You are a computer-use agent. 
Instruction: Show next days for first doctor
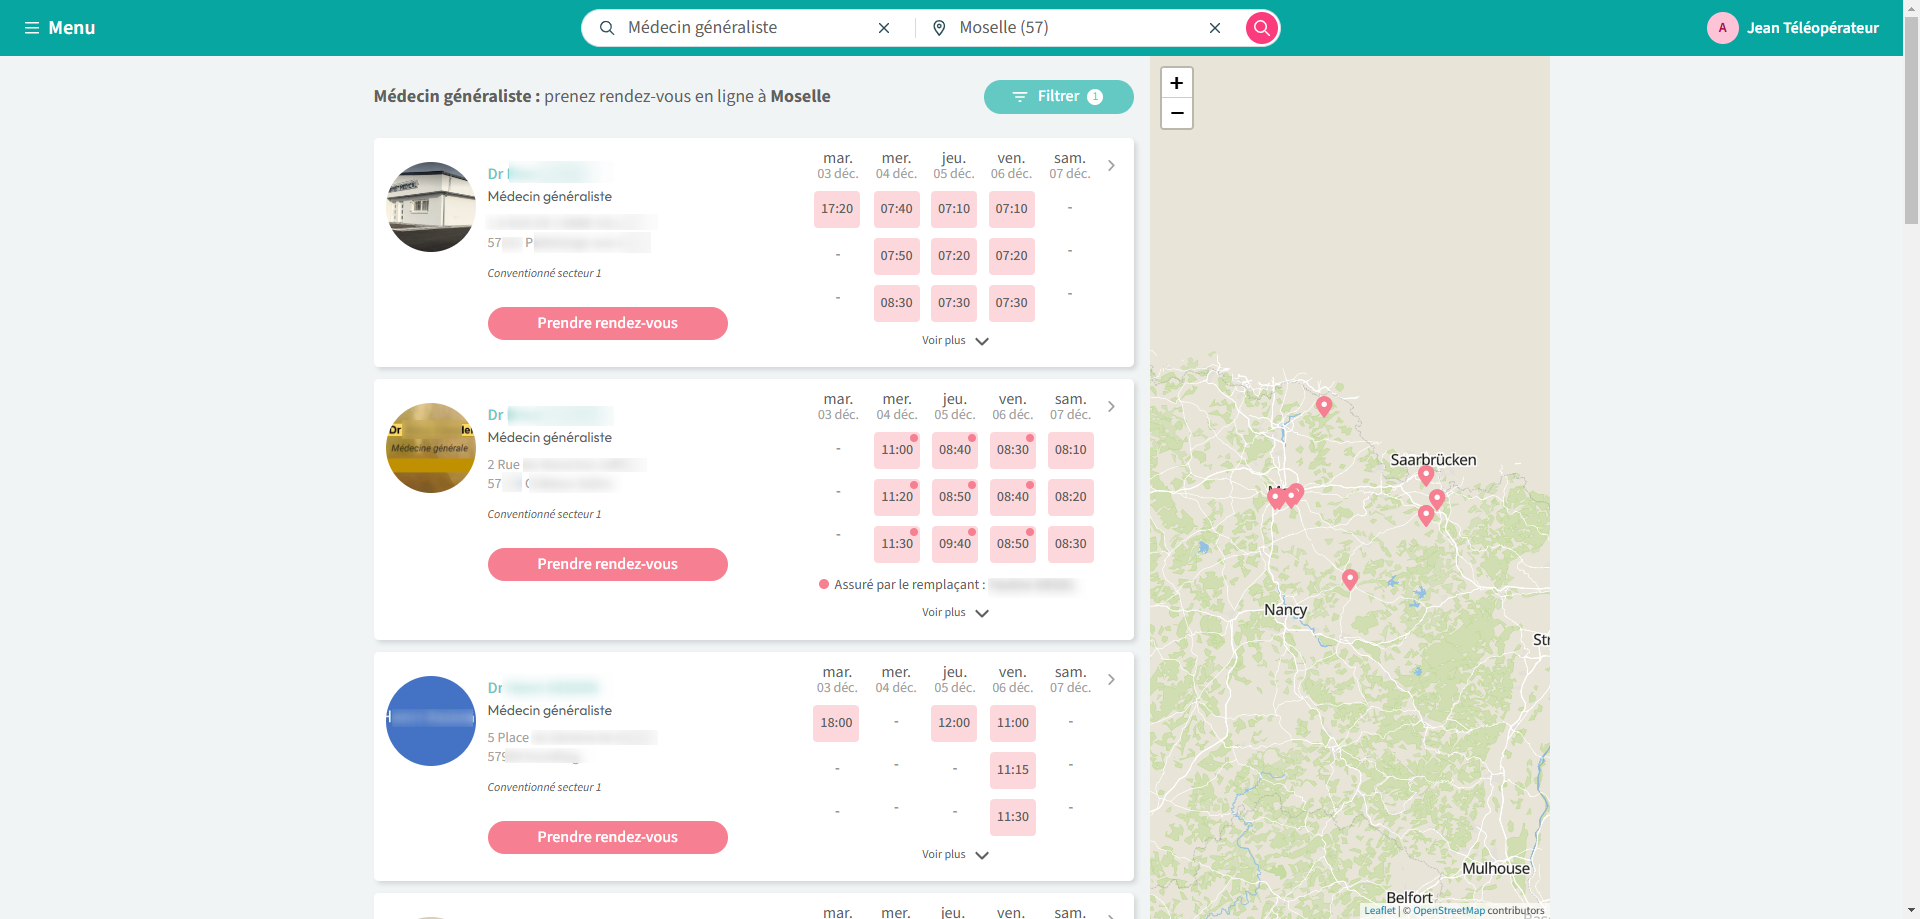(1111, 166)
